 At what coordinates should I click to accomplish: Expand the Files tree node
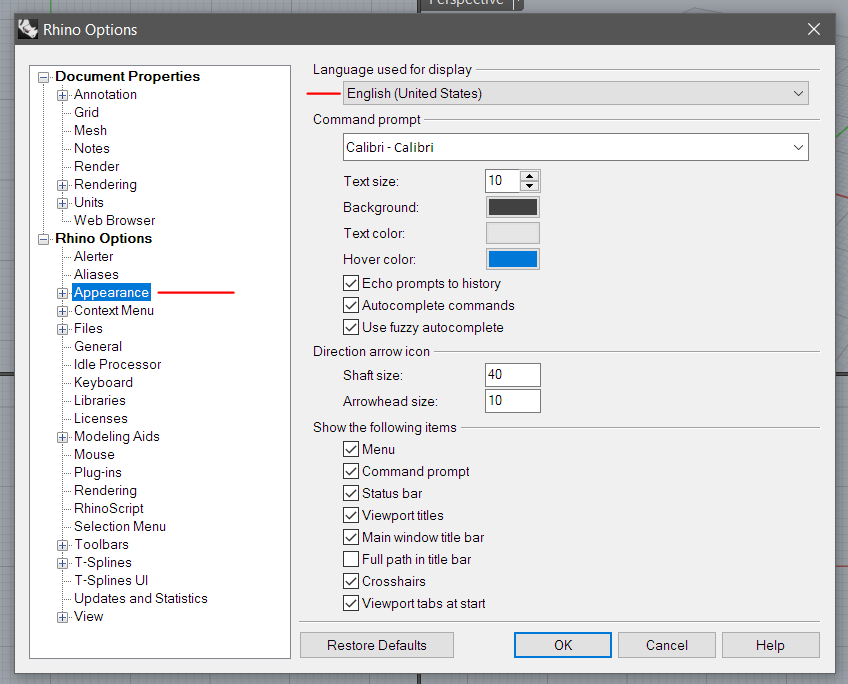63,329
